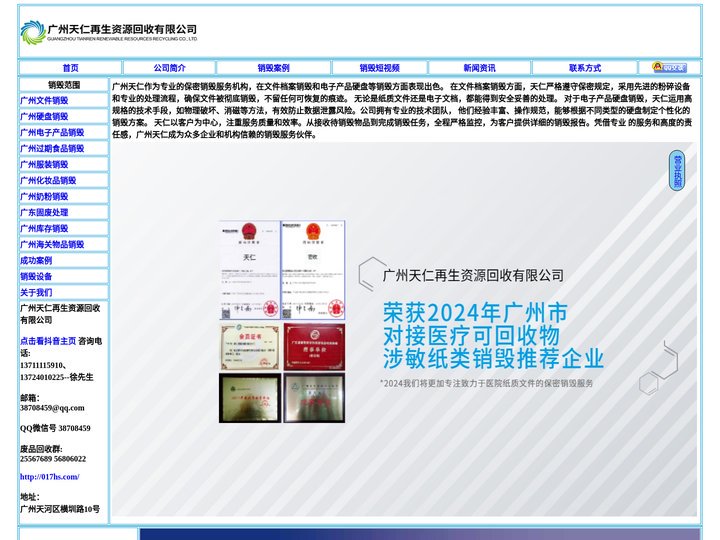Click the 天仁 trademark certificate image
The height and width of the screenshot is (540, 720).
[x=249, y=270]
